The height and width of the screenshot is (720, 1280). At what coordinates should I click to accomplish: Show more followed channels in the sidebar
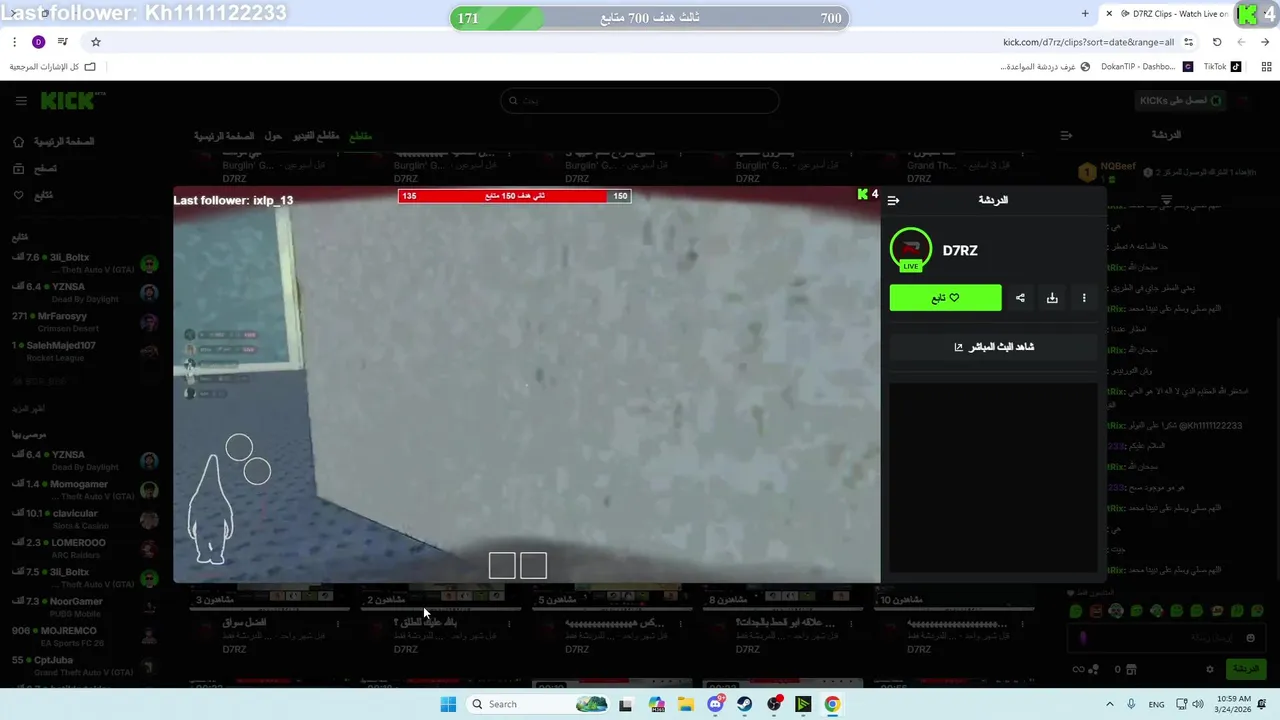point(28,409)
